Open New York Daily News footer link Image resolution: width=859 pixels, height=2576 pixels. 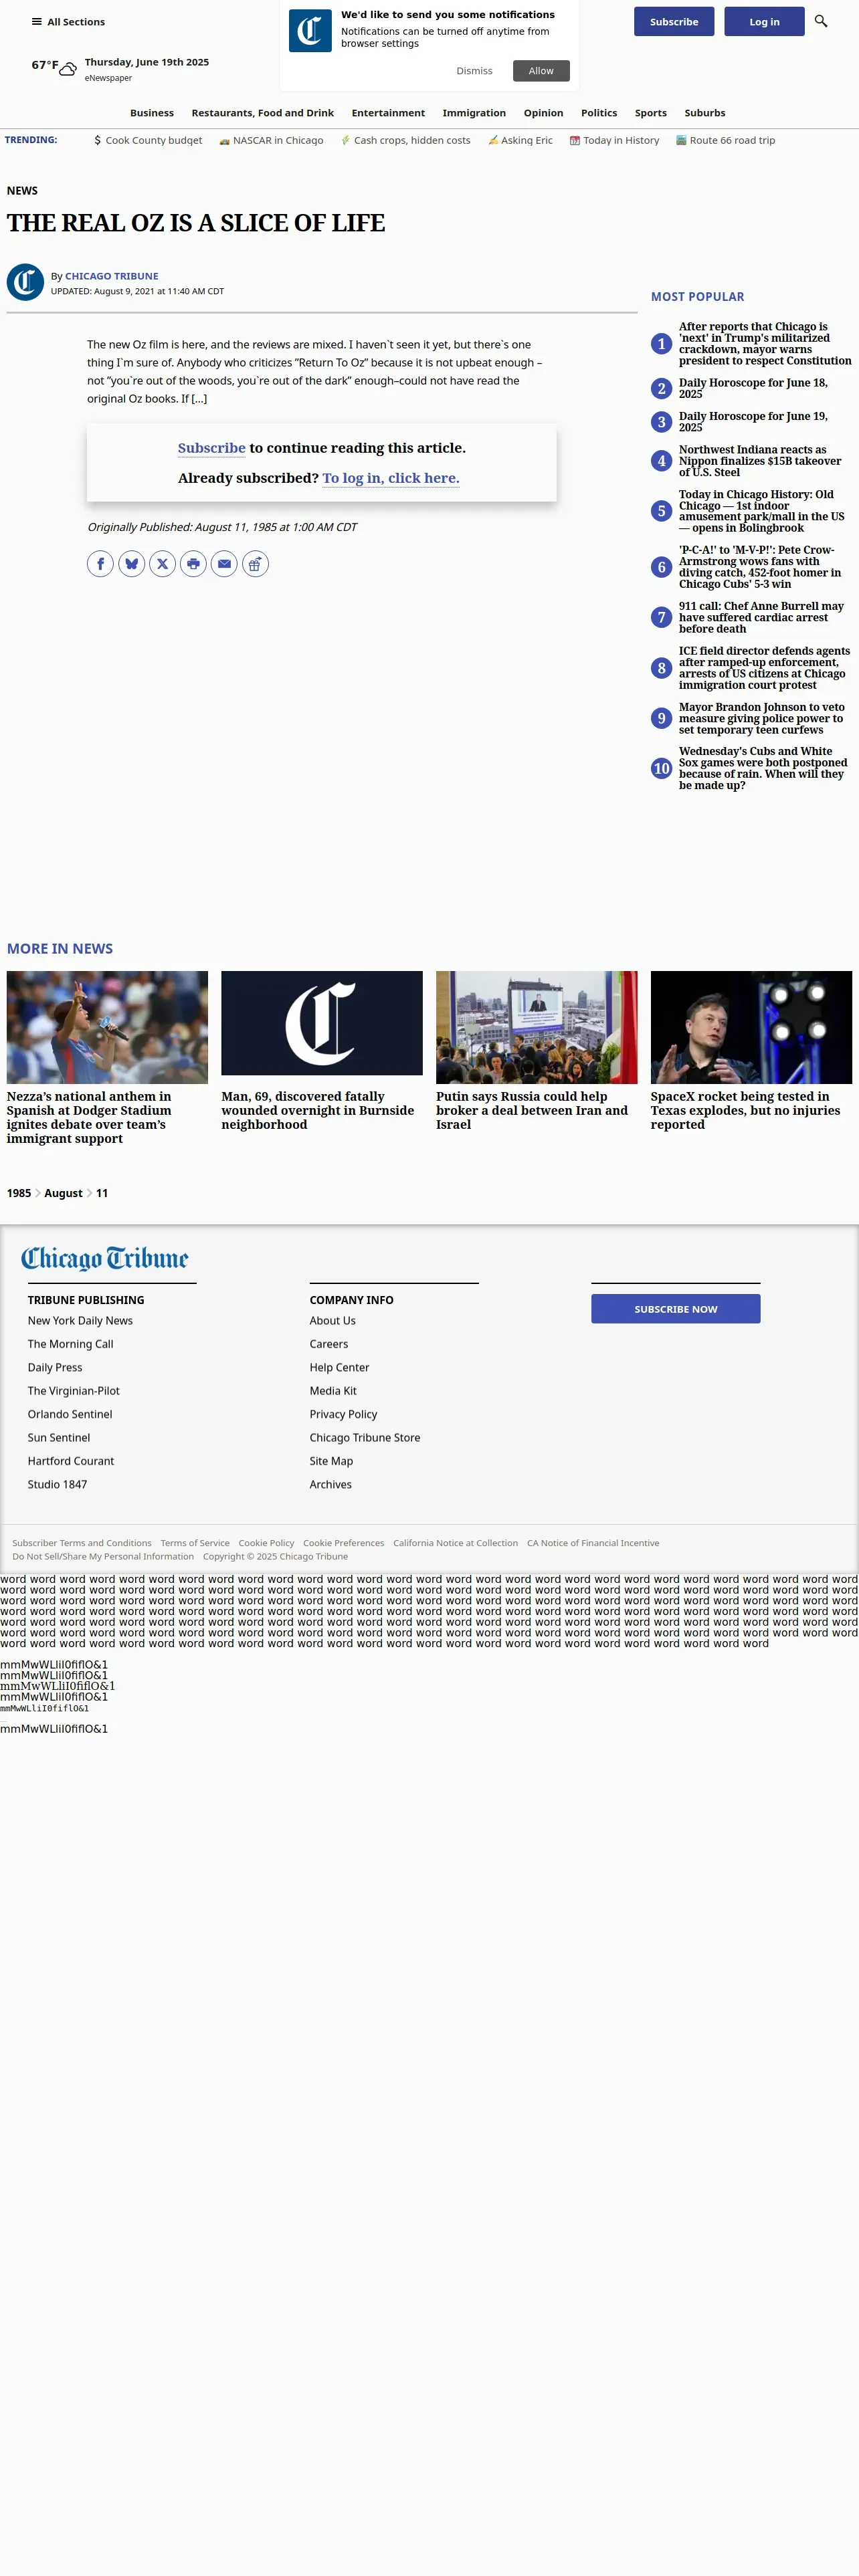point(80,1321)
